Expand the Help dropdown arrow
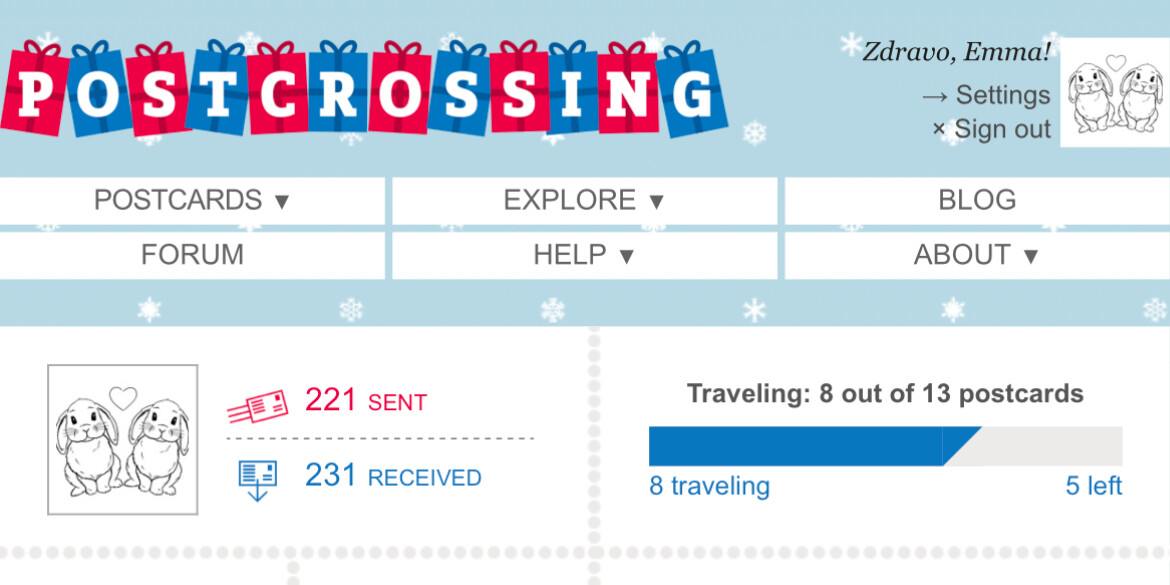The width and height of the screenshot is (1170, 585). point(627,257)
